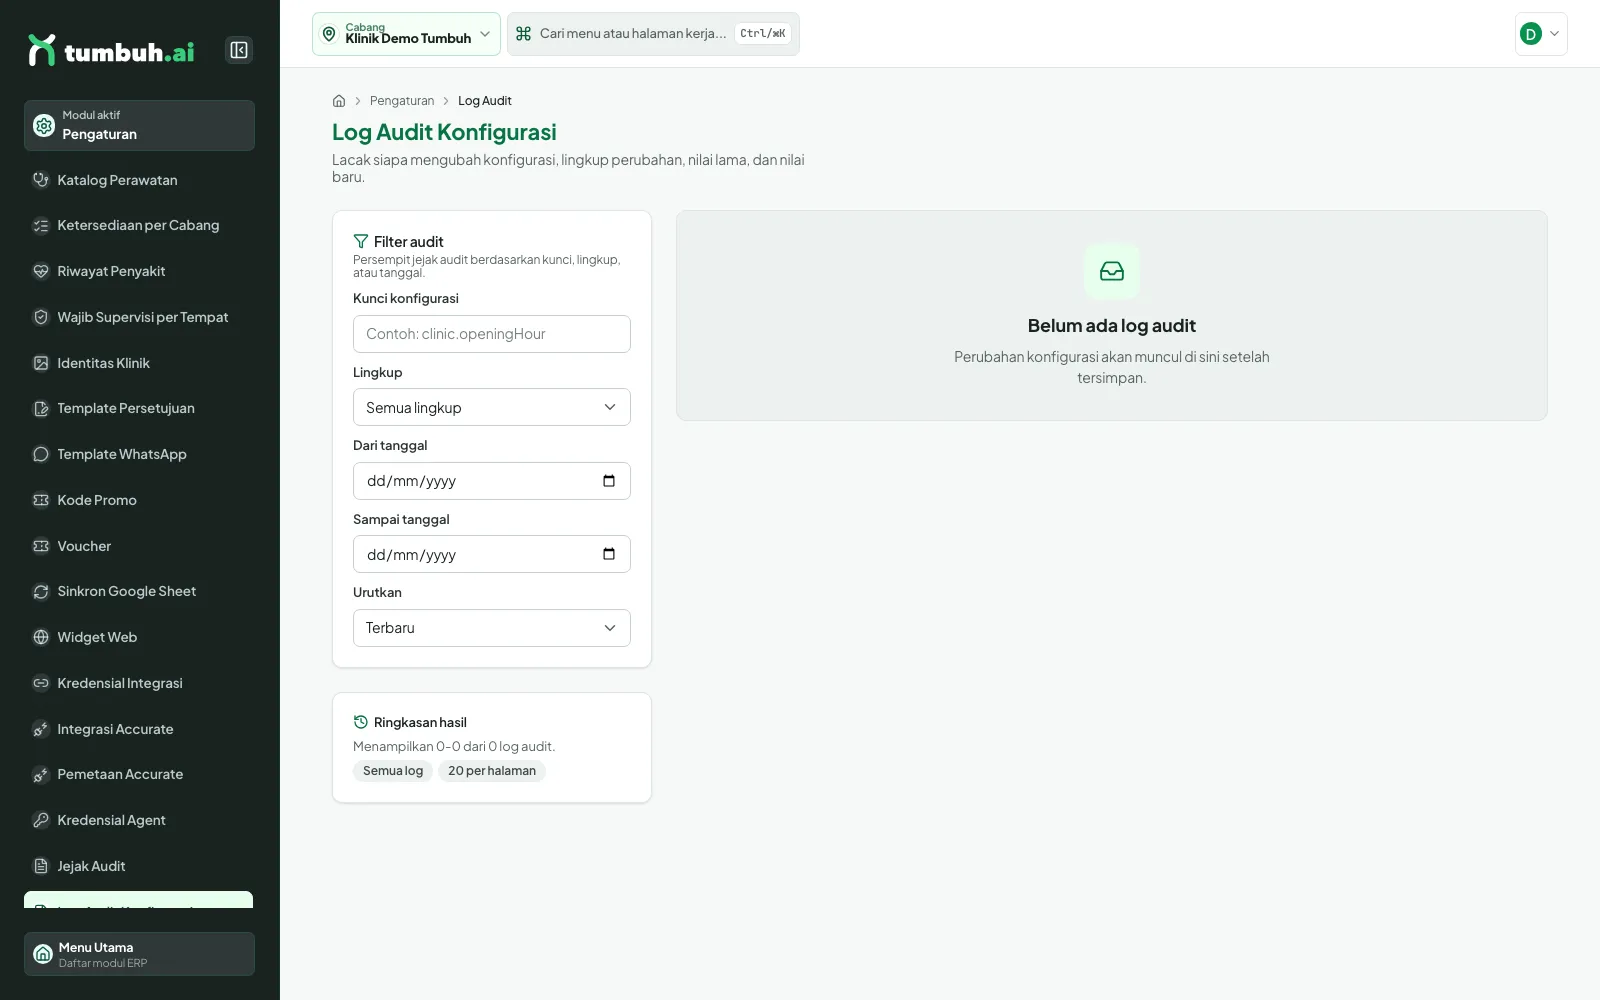This screenshot has height=1000, width=1600.
Task: Click Modul aktif Pengaturan header
Action: [139, 125]
